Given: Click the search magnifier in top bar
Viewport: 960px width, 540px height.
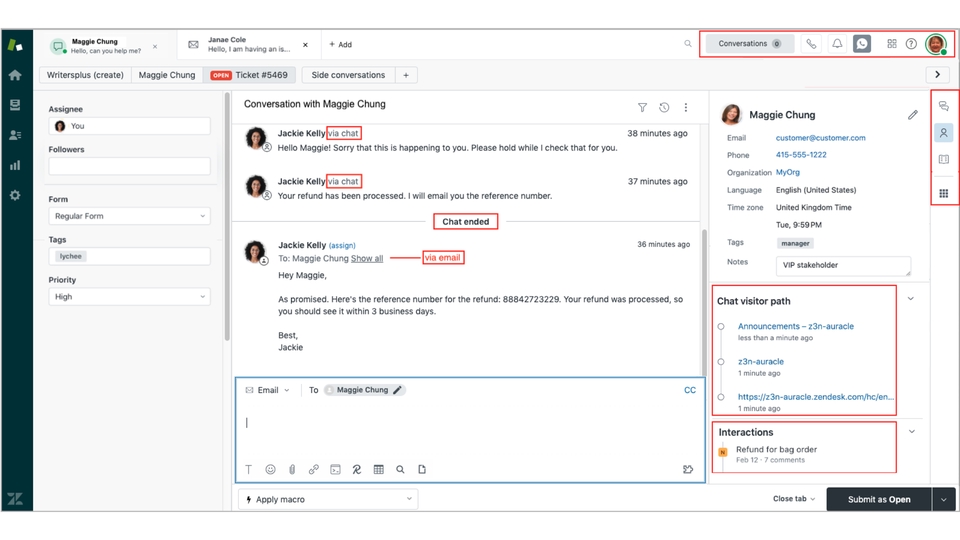Looking at the screenshot, I should coord(688,43).
